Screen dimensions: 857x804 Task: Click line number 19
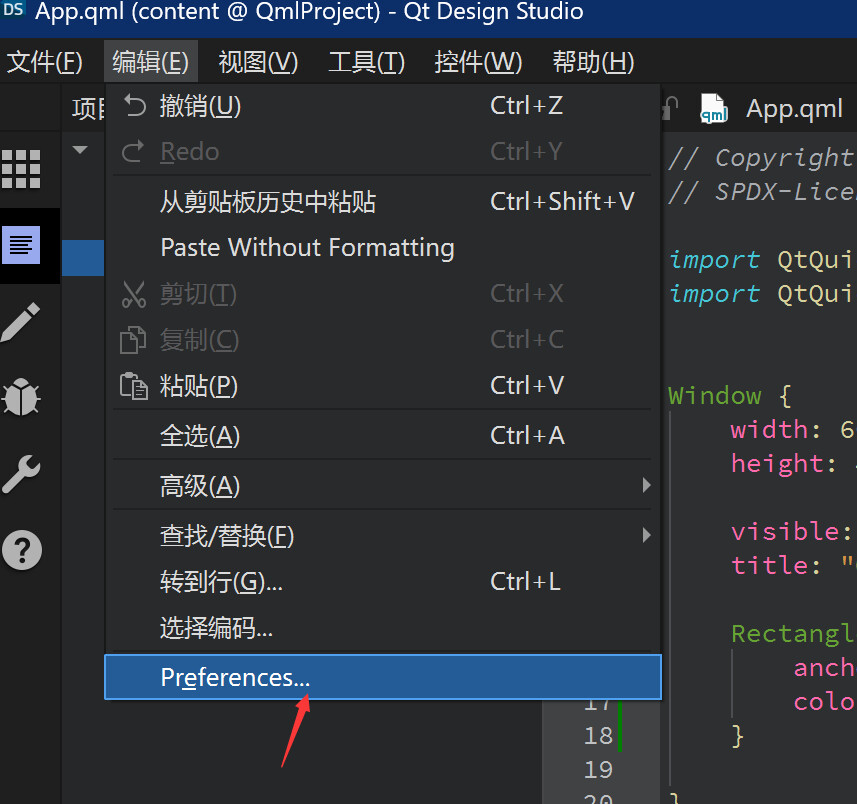coord(598,770)
